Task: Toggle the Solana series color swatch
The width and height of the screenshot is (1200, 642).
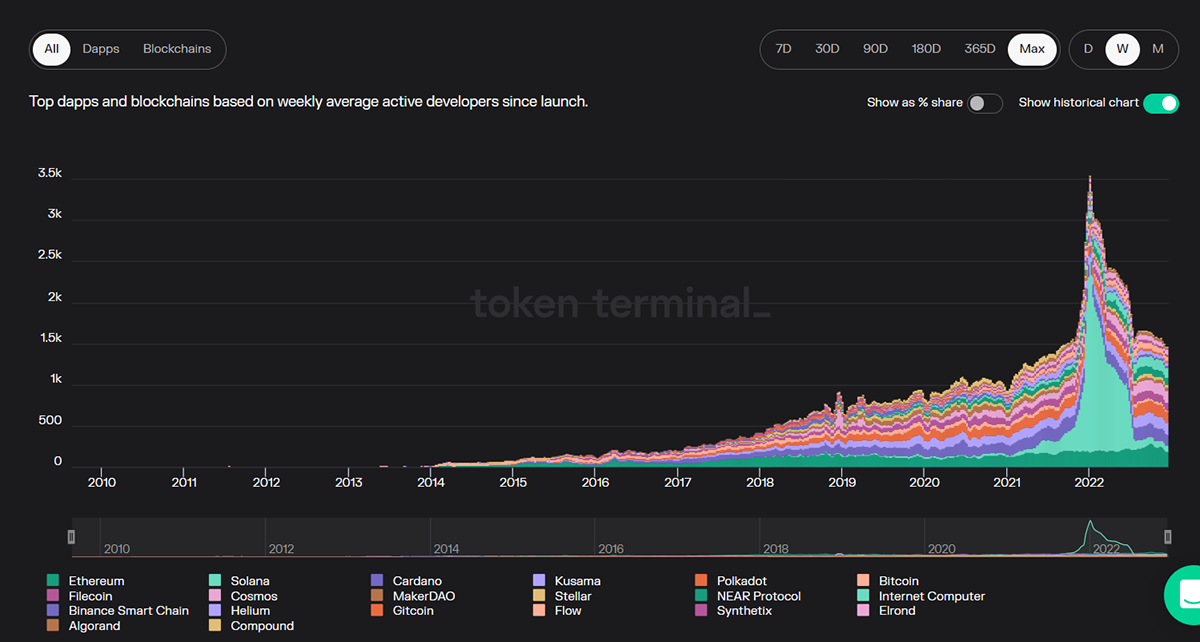Action: (x=215, y=581)
